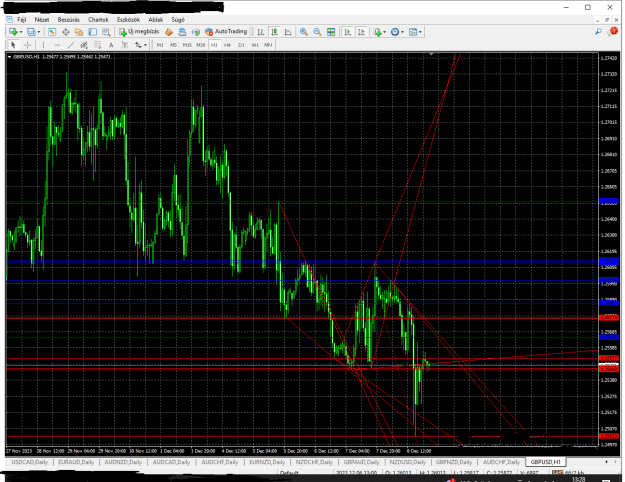Open the Súgó menu
The height and width of the screenshot is (482, 625).
pos(178,20)
